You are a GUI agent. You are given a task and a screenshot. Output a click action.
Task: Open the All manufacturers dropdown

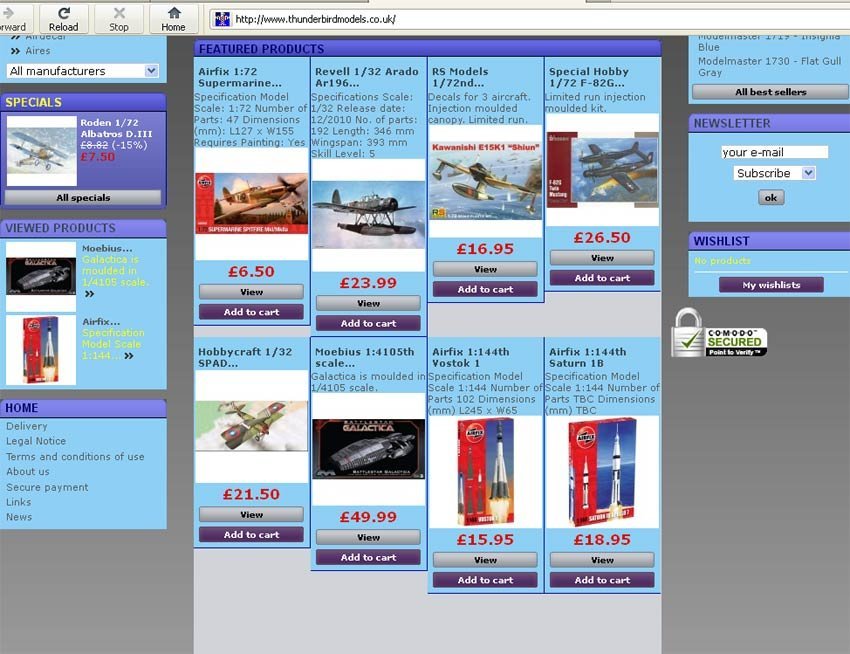pyautogui.click(x=83, y=71)
